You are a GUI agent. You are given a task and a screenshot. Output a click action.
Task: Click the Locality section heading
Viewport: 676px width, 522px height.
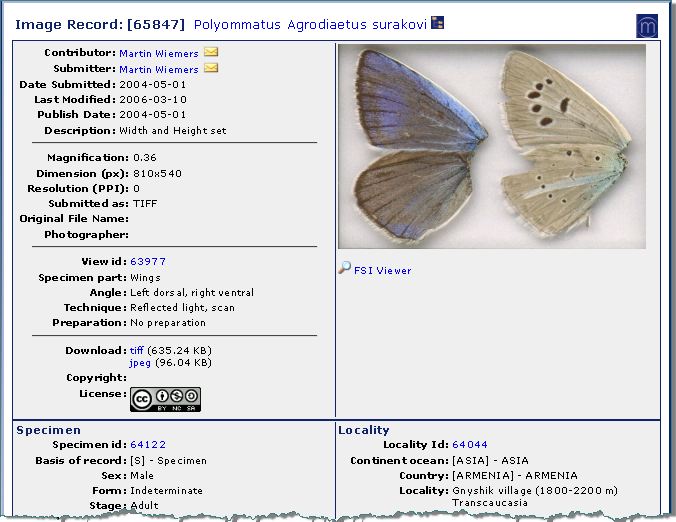click(x=364, y=430)
